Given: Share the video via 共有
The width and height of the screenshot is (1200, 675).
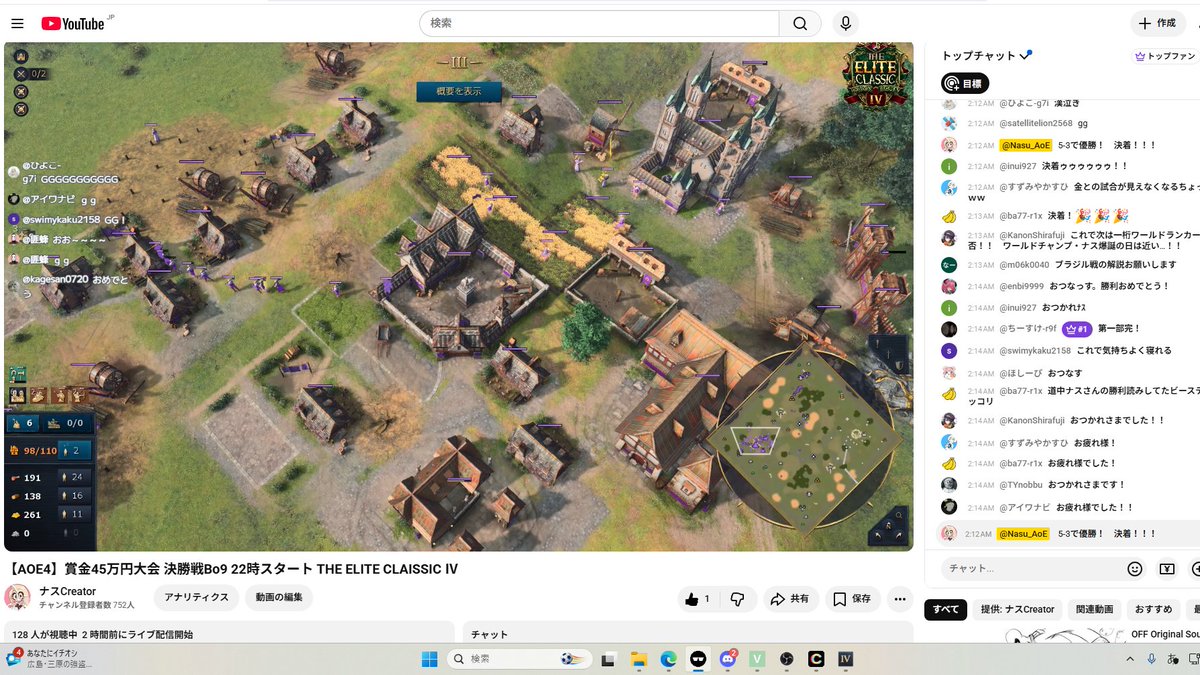Looking at the screenshot, I should pos(789,599).
